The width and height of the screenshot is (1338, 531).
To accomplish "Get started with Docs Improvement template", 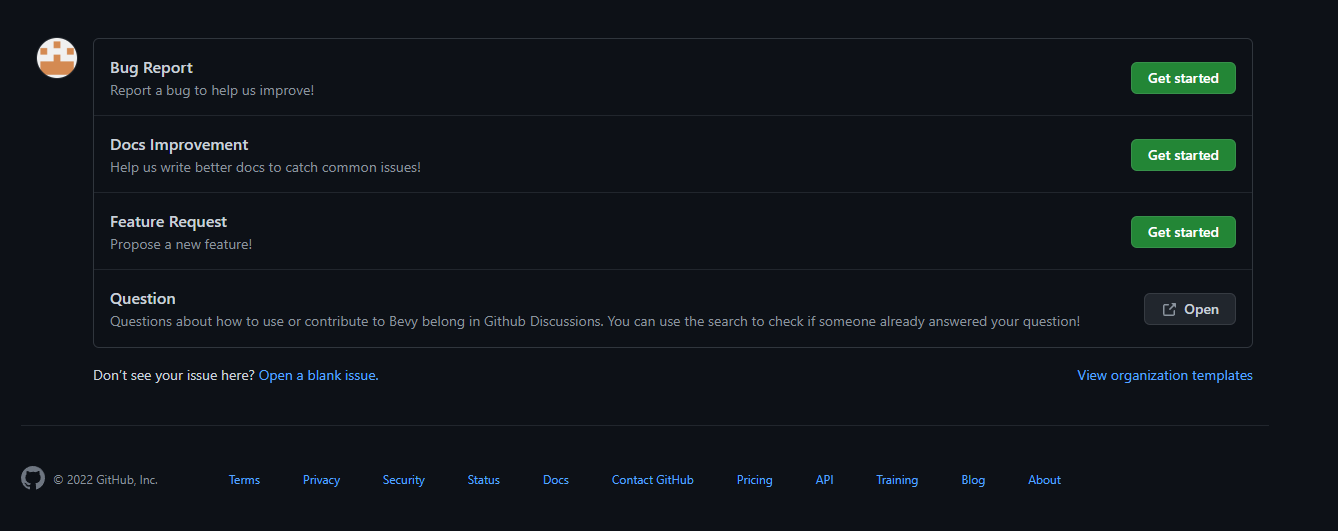I will coord(1183,155).
